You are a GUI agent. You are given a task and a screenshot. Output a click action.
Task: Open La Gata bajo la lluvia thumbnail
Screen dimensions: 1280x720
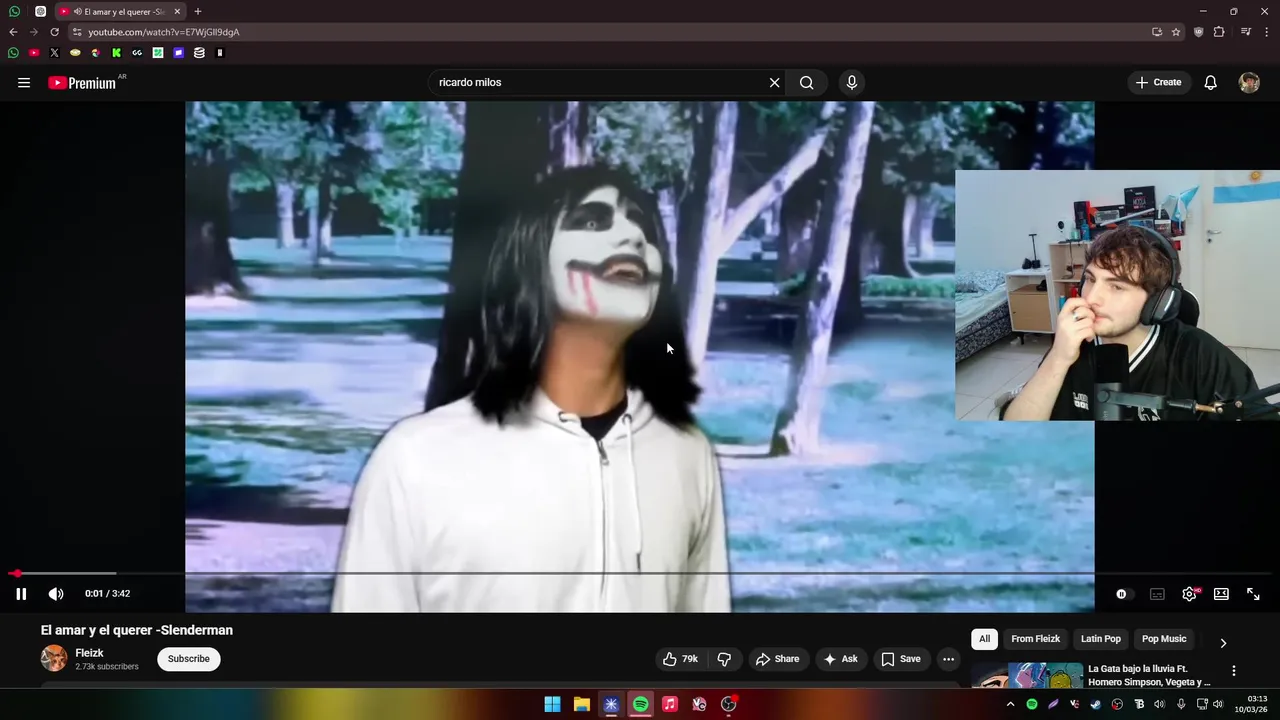click(x=1027, y=676)
